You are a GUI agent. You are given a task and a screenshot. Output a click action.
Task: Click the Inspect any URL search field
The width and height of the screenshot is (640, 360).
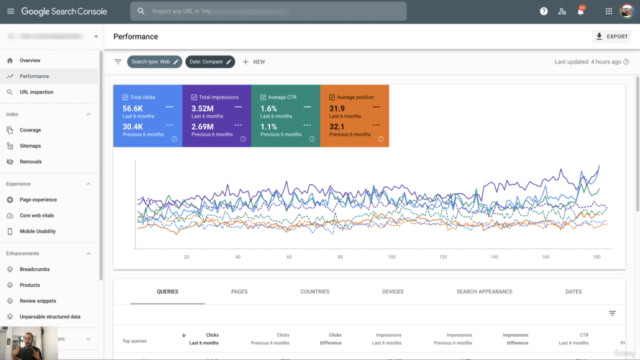pos(268,11)
